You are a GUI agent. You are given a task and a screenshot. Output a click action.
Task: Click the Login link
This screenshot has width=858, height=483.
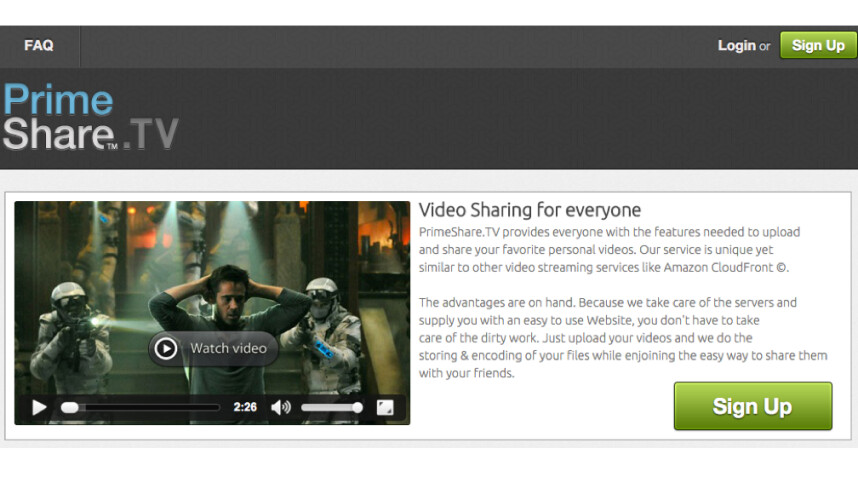[737, 46]
